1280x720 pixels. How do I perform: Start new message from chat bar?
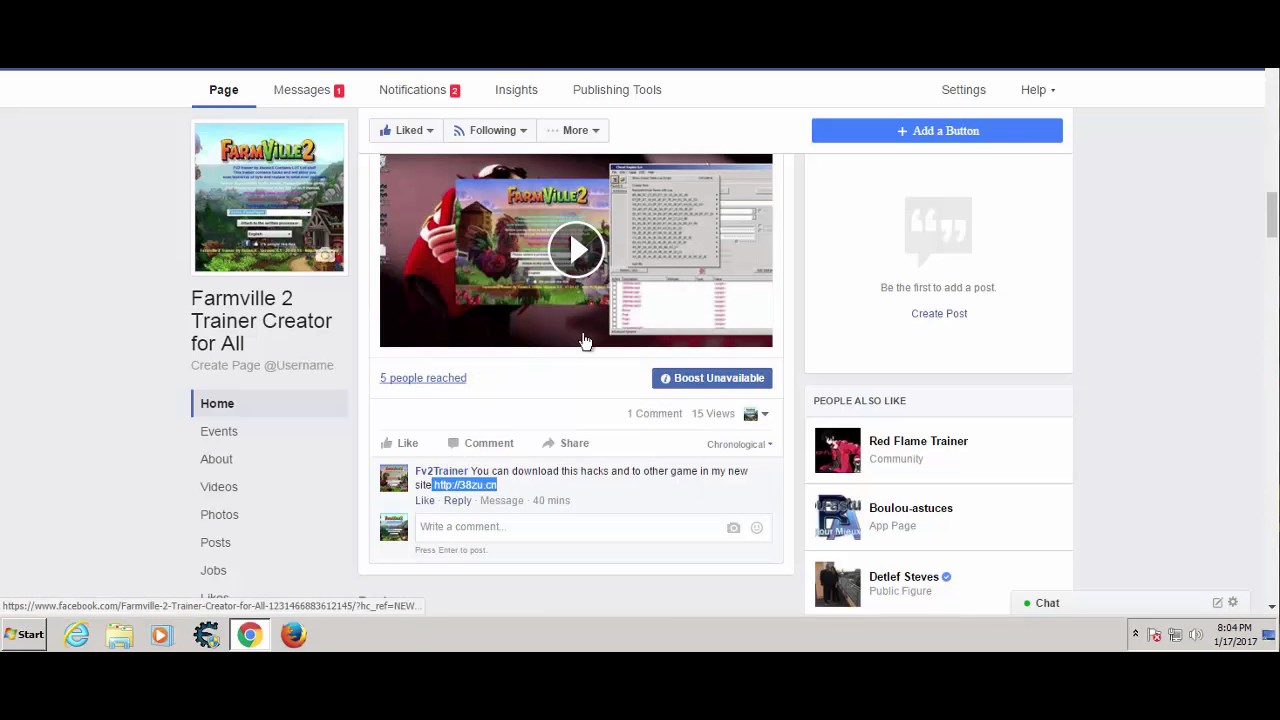[1217, 602]
